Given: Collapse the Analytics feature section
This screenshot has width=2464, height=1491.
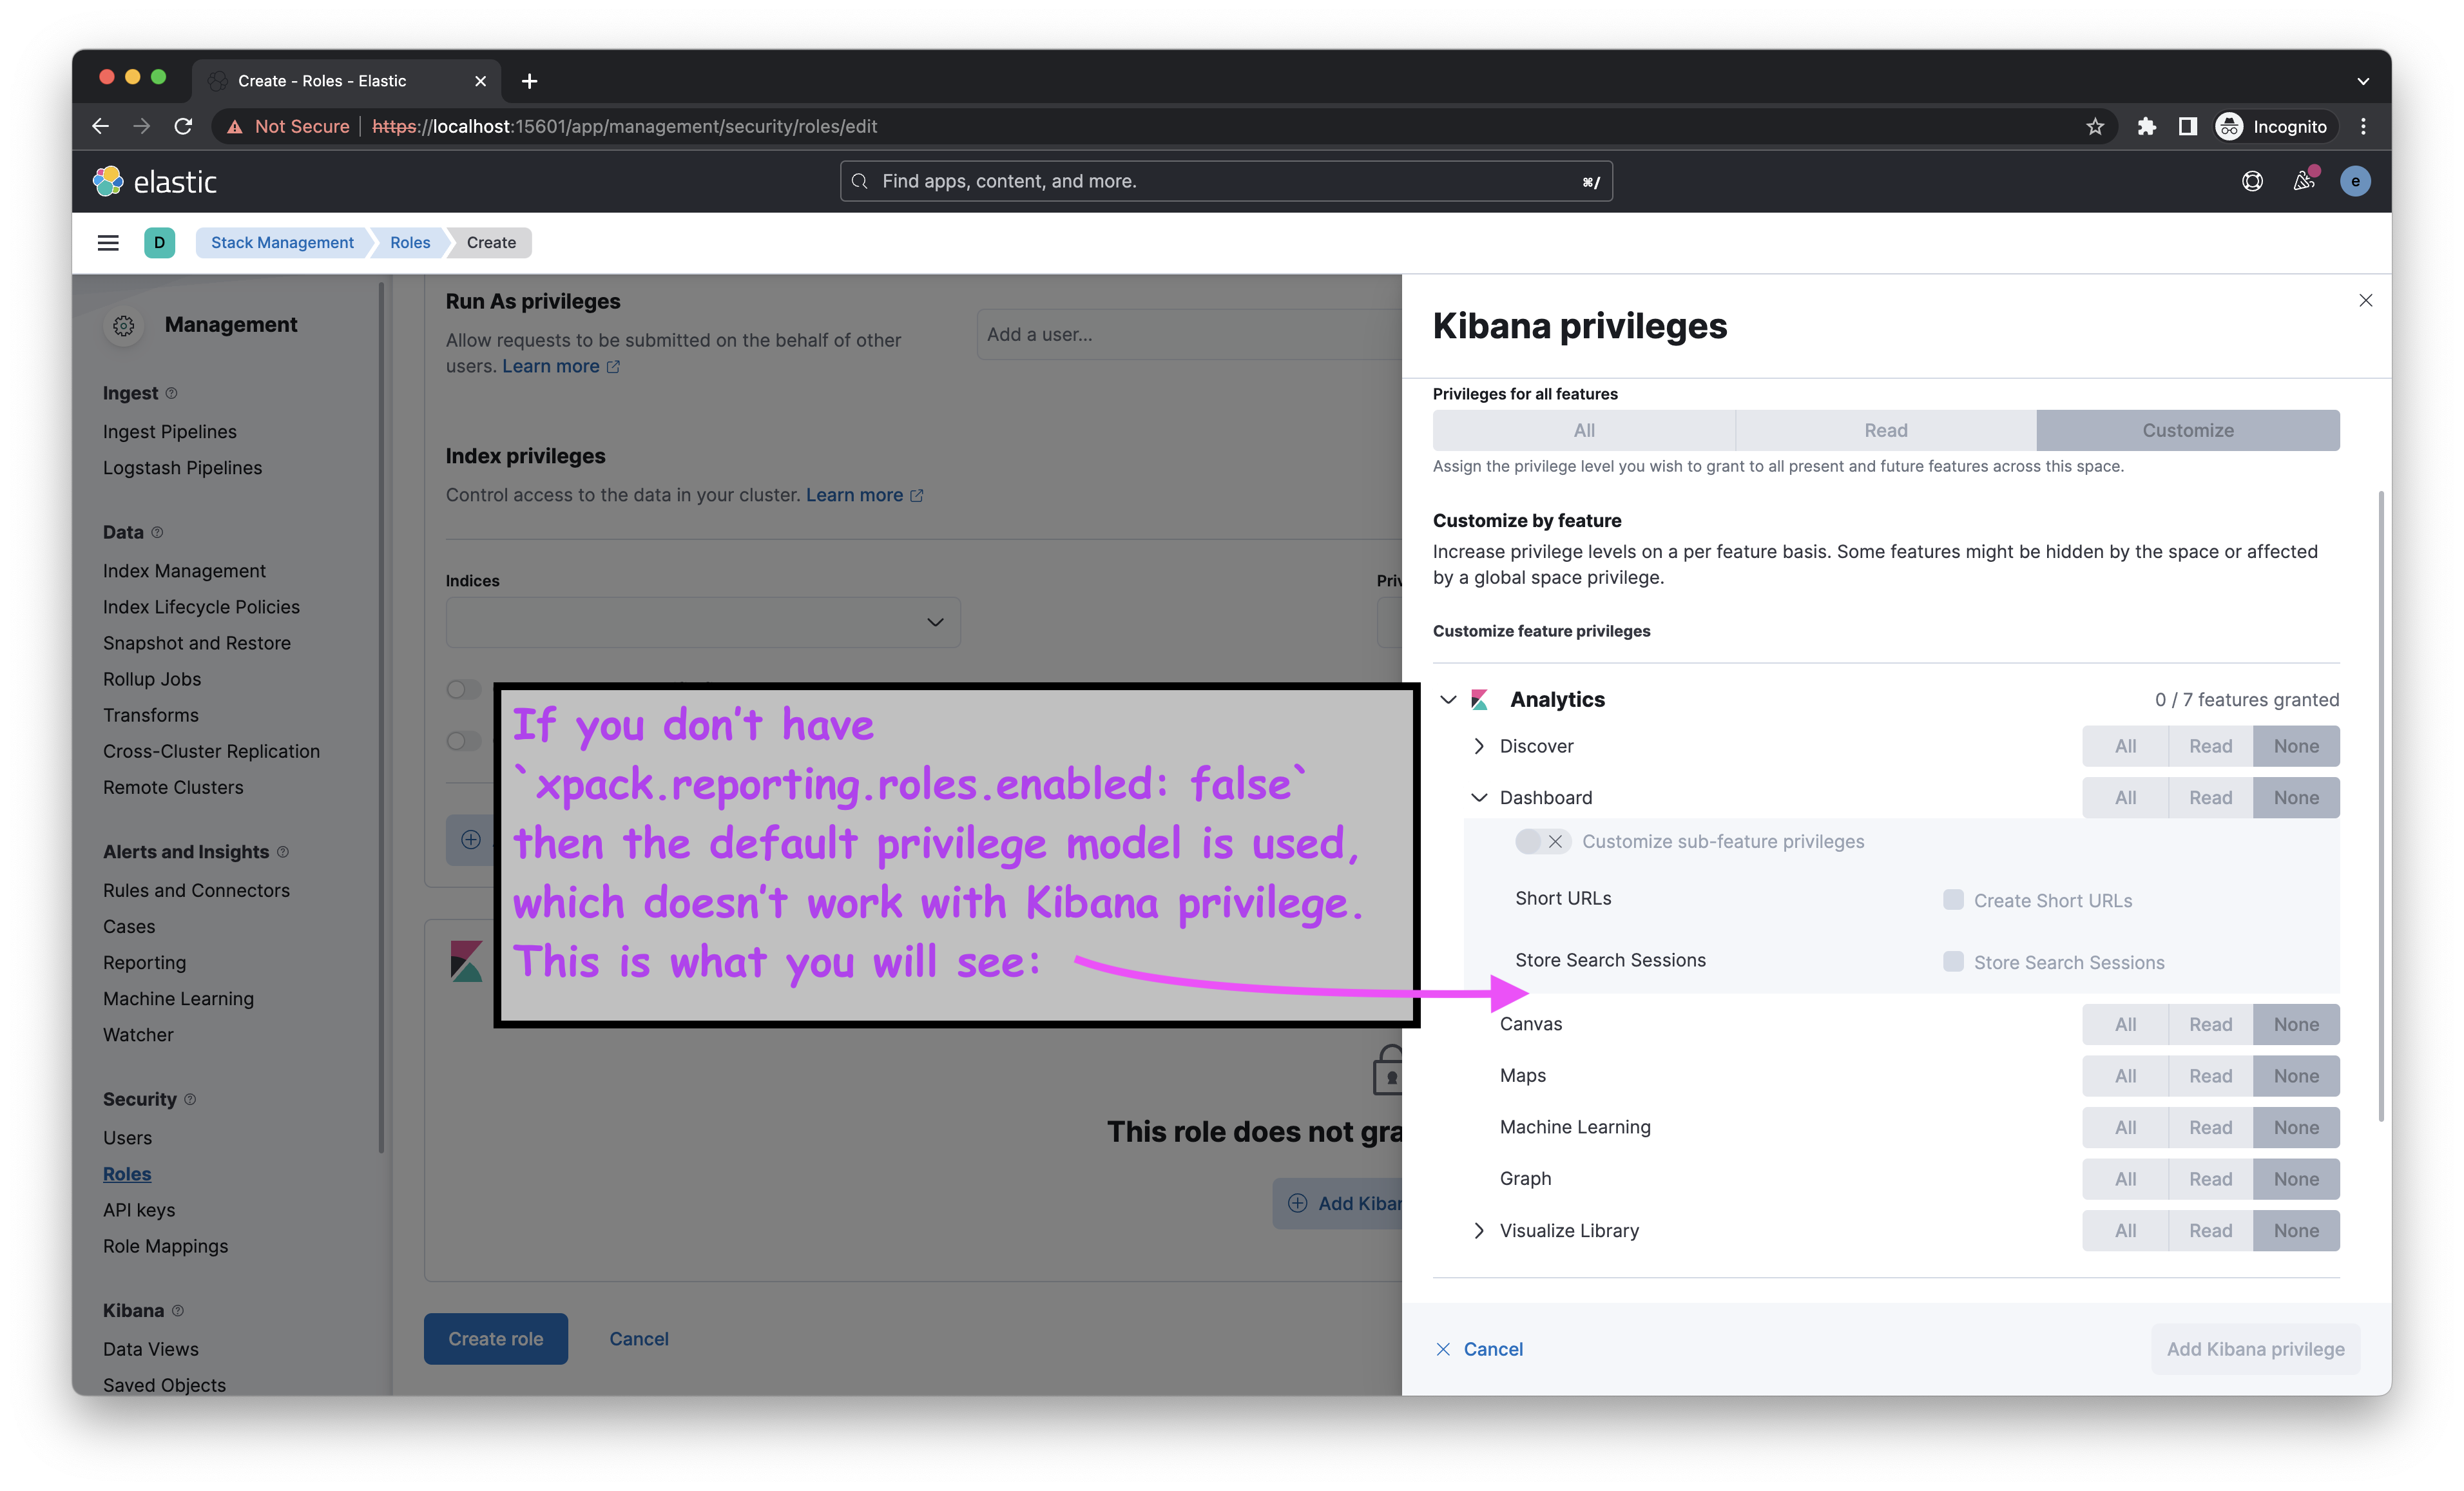Looking at the screenshot, I should click(1449, 699).
